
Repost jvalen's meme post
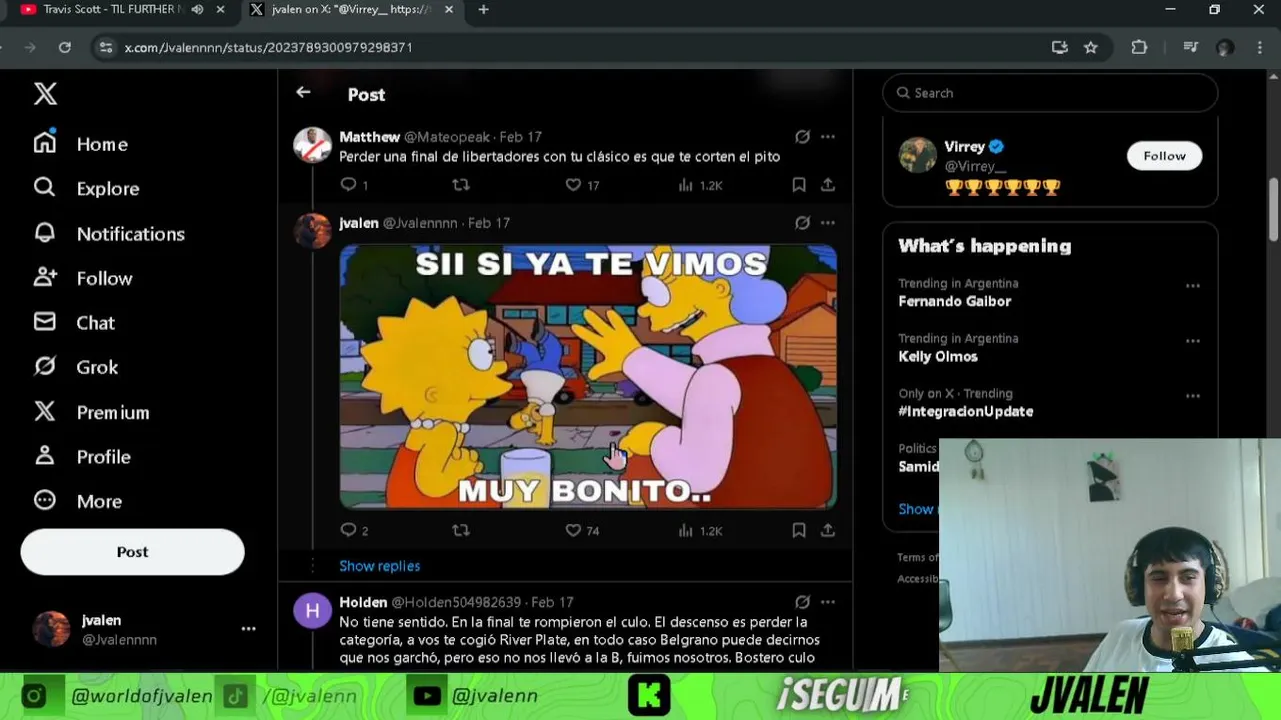tap(461, 530)
